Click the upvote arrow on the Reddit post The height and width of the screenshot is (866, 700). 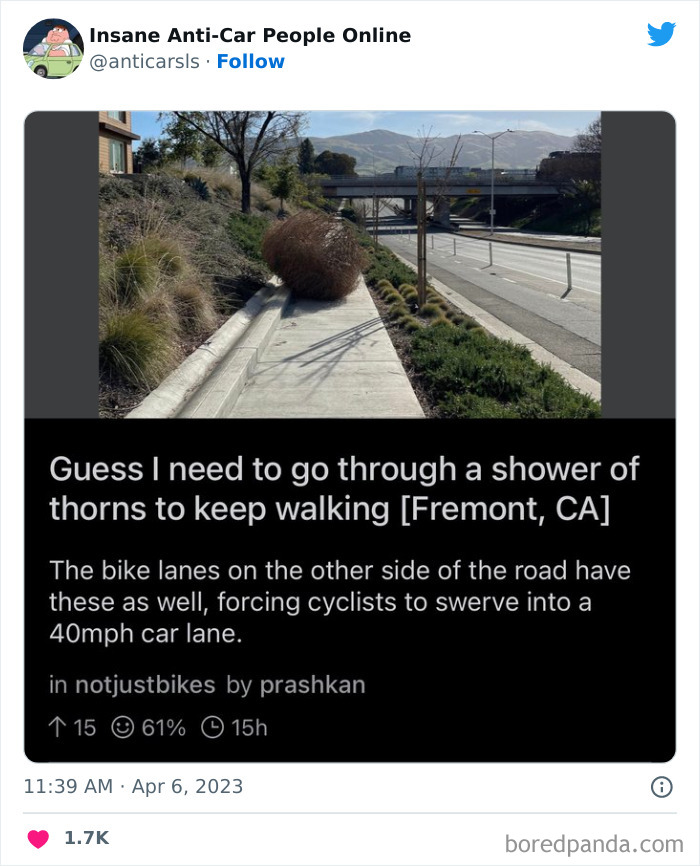click(x=56, y=728)
